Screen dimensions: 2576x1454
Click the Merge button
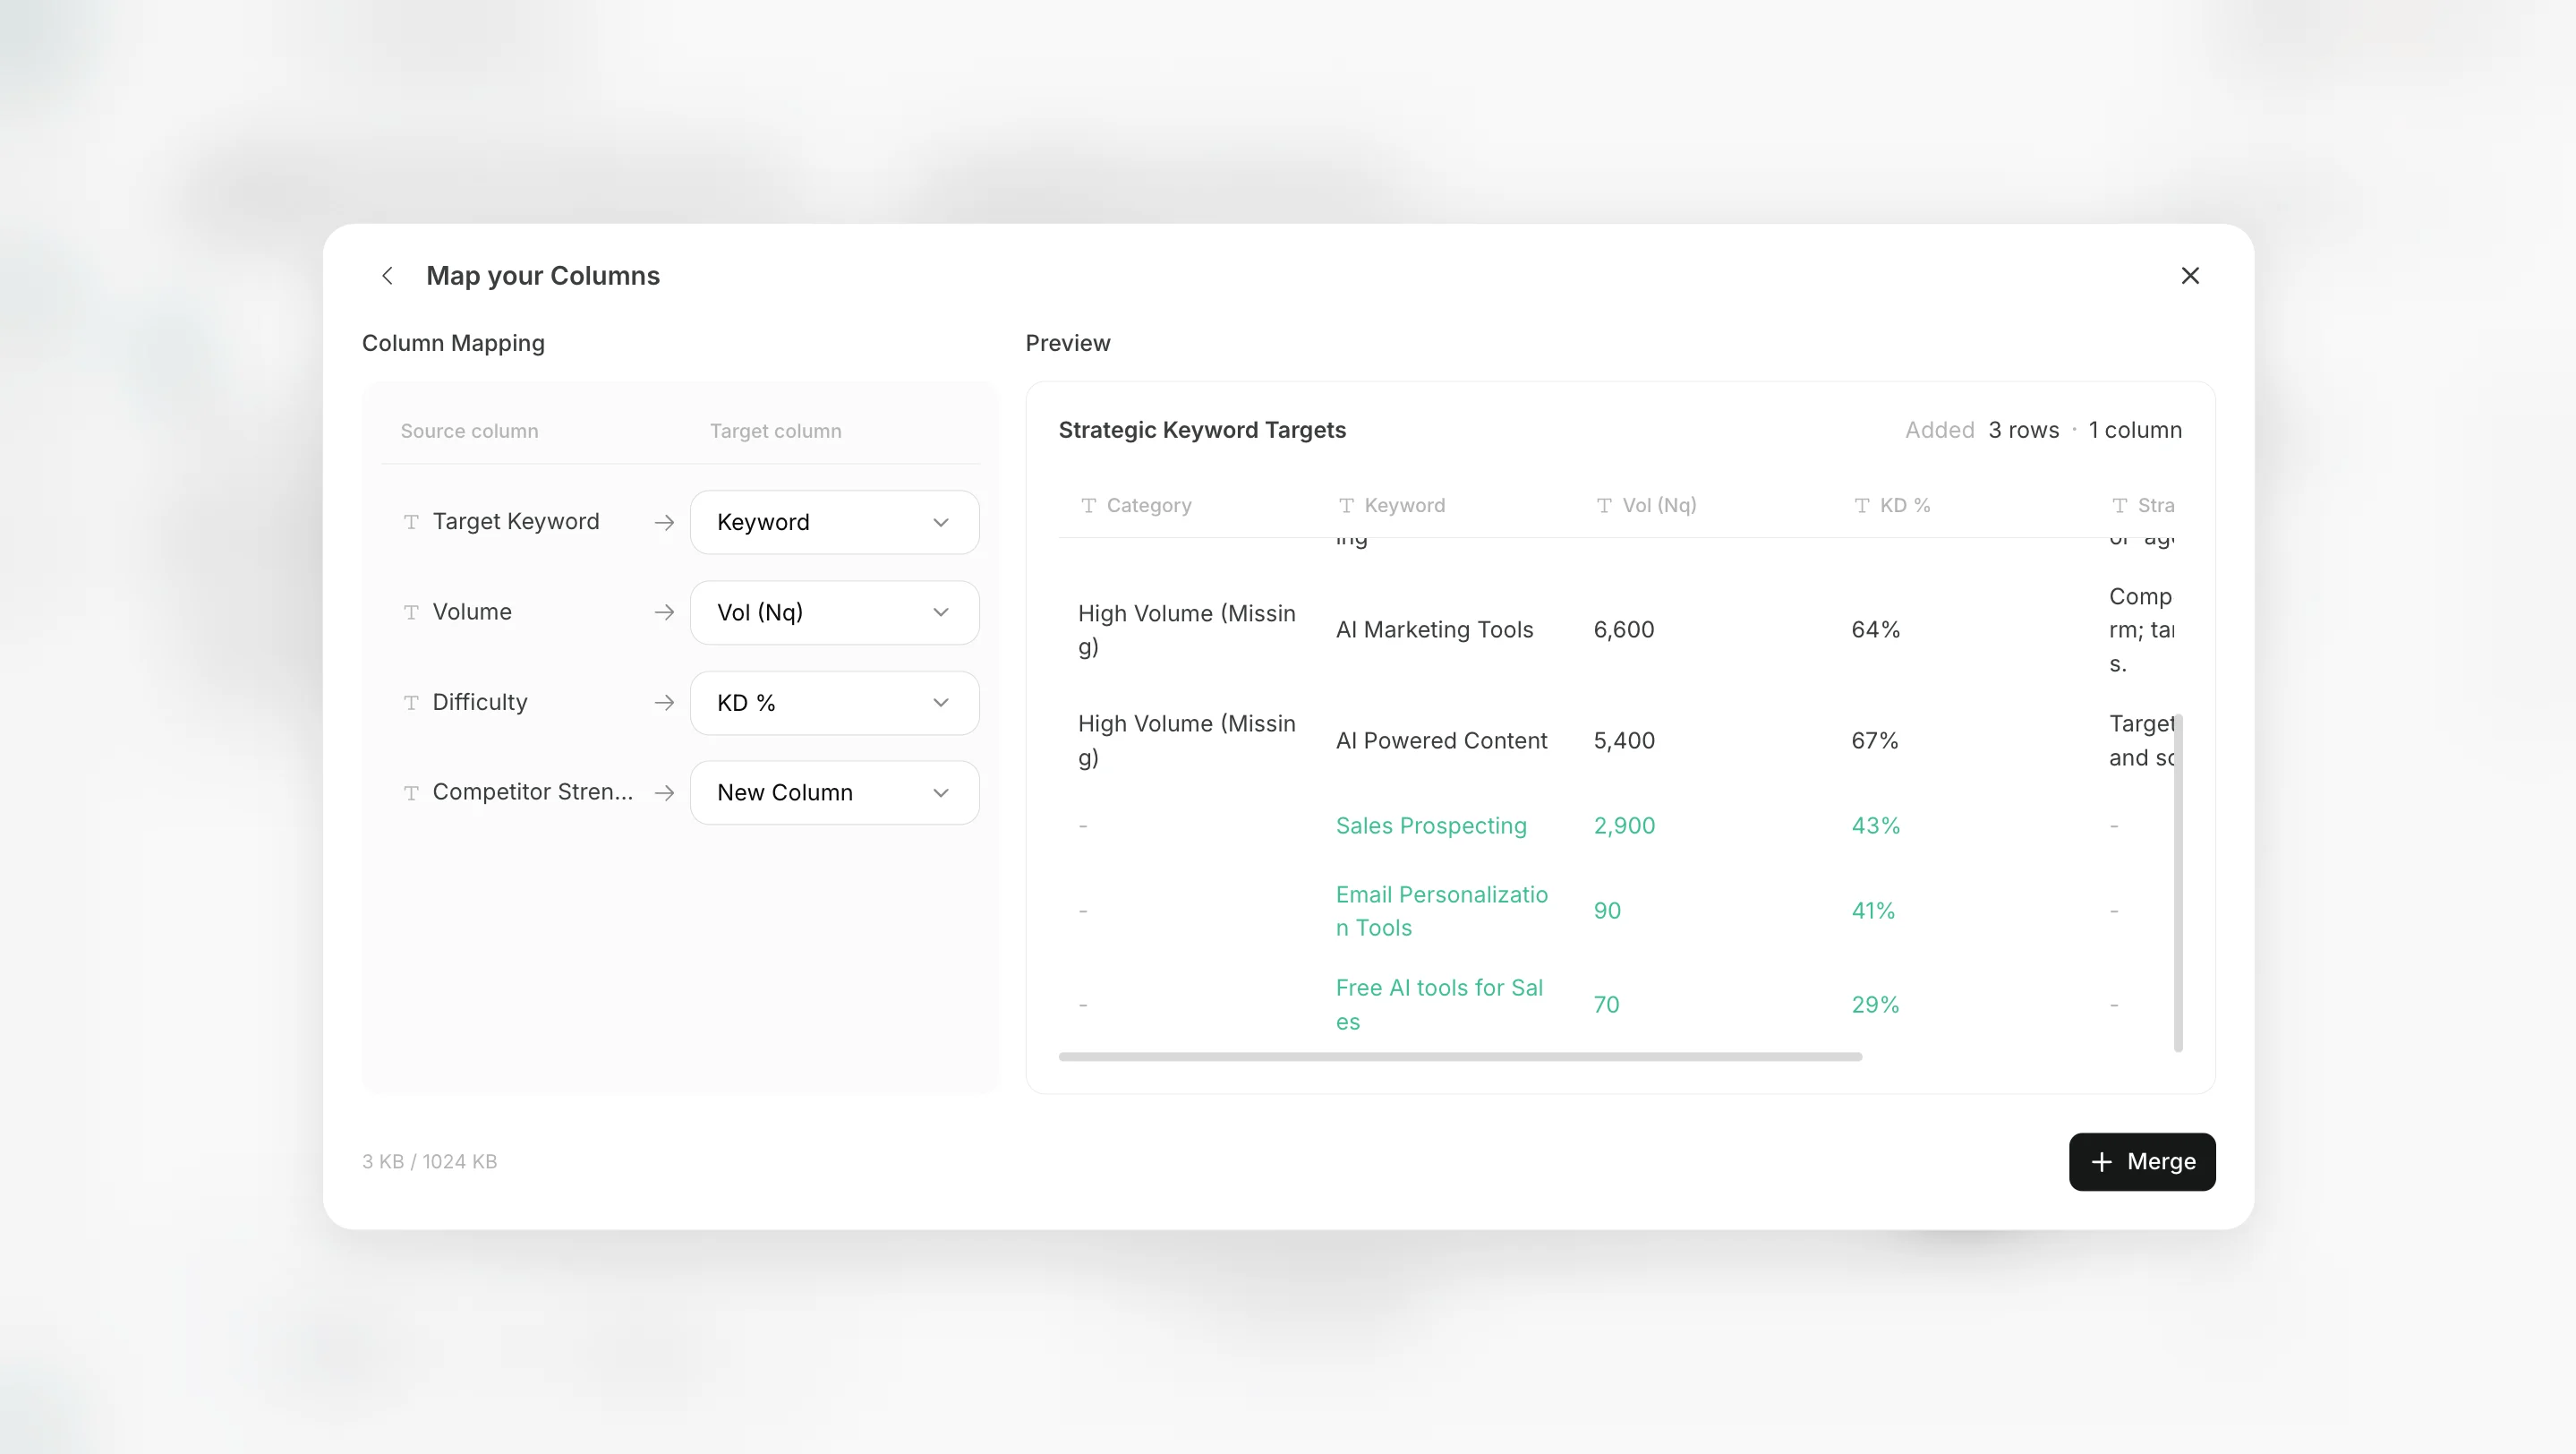coord(2142,1161)
